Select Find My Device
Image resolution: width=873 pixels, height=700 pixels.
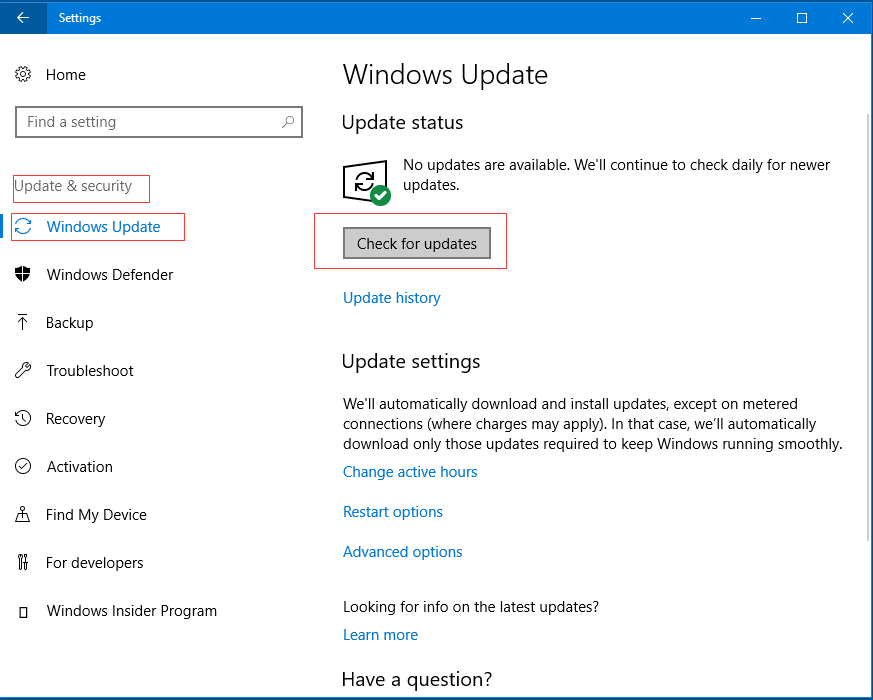tap(96, 515)
